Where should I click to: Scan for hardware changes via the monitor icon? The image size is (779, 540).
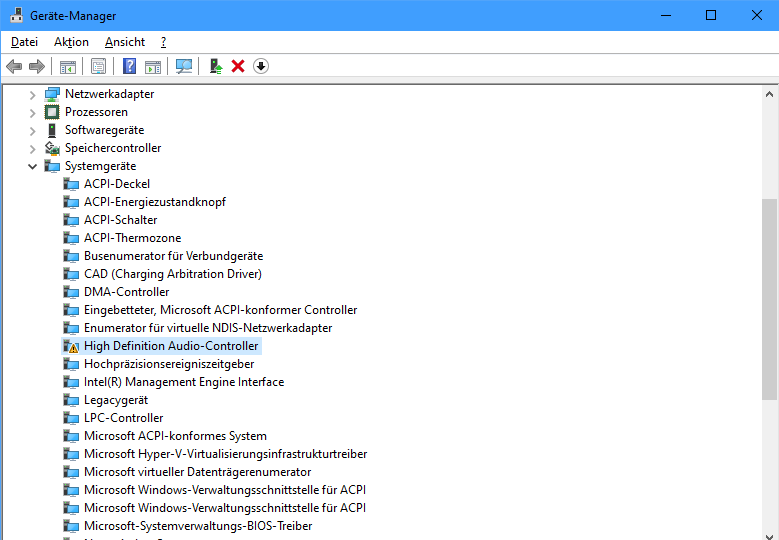[184, 66]
